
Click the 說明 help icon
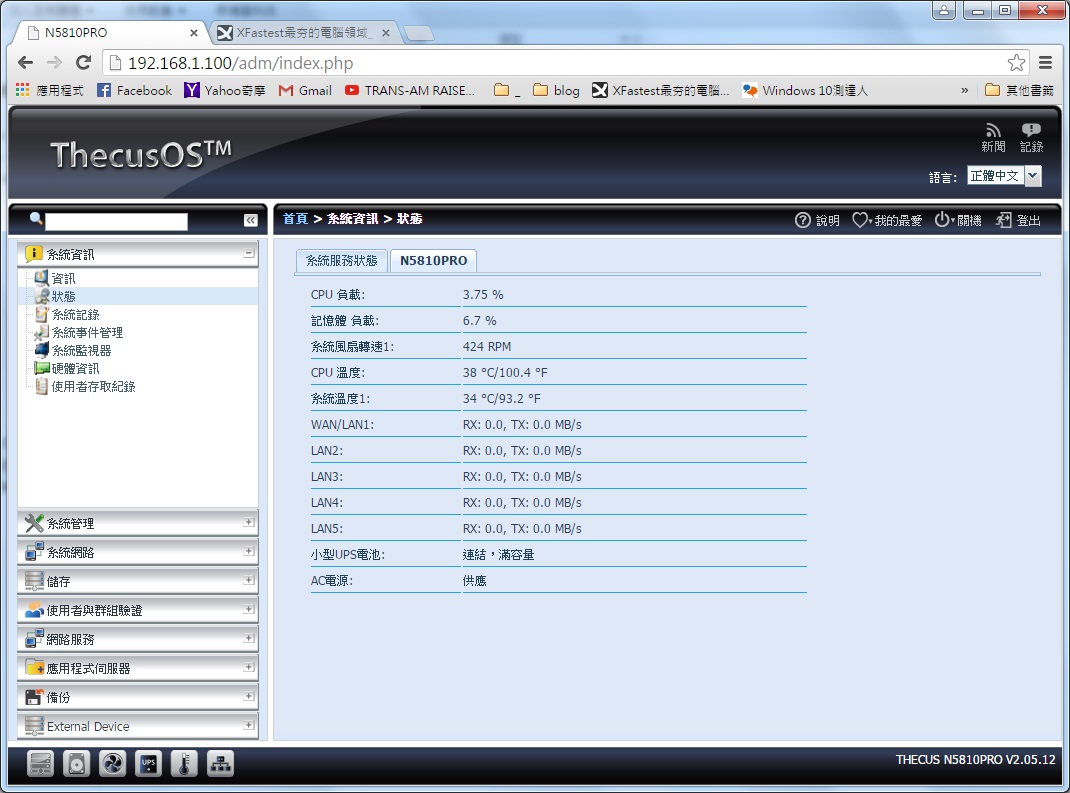[x=817, y=220]
